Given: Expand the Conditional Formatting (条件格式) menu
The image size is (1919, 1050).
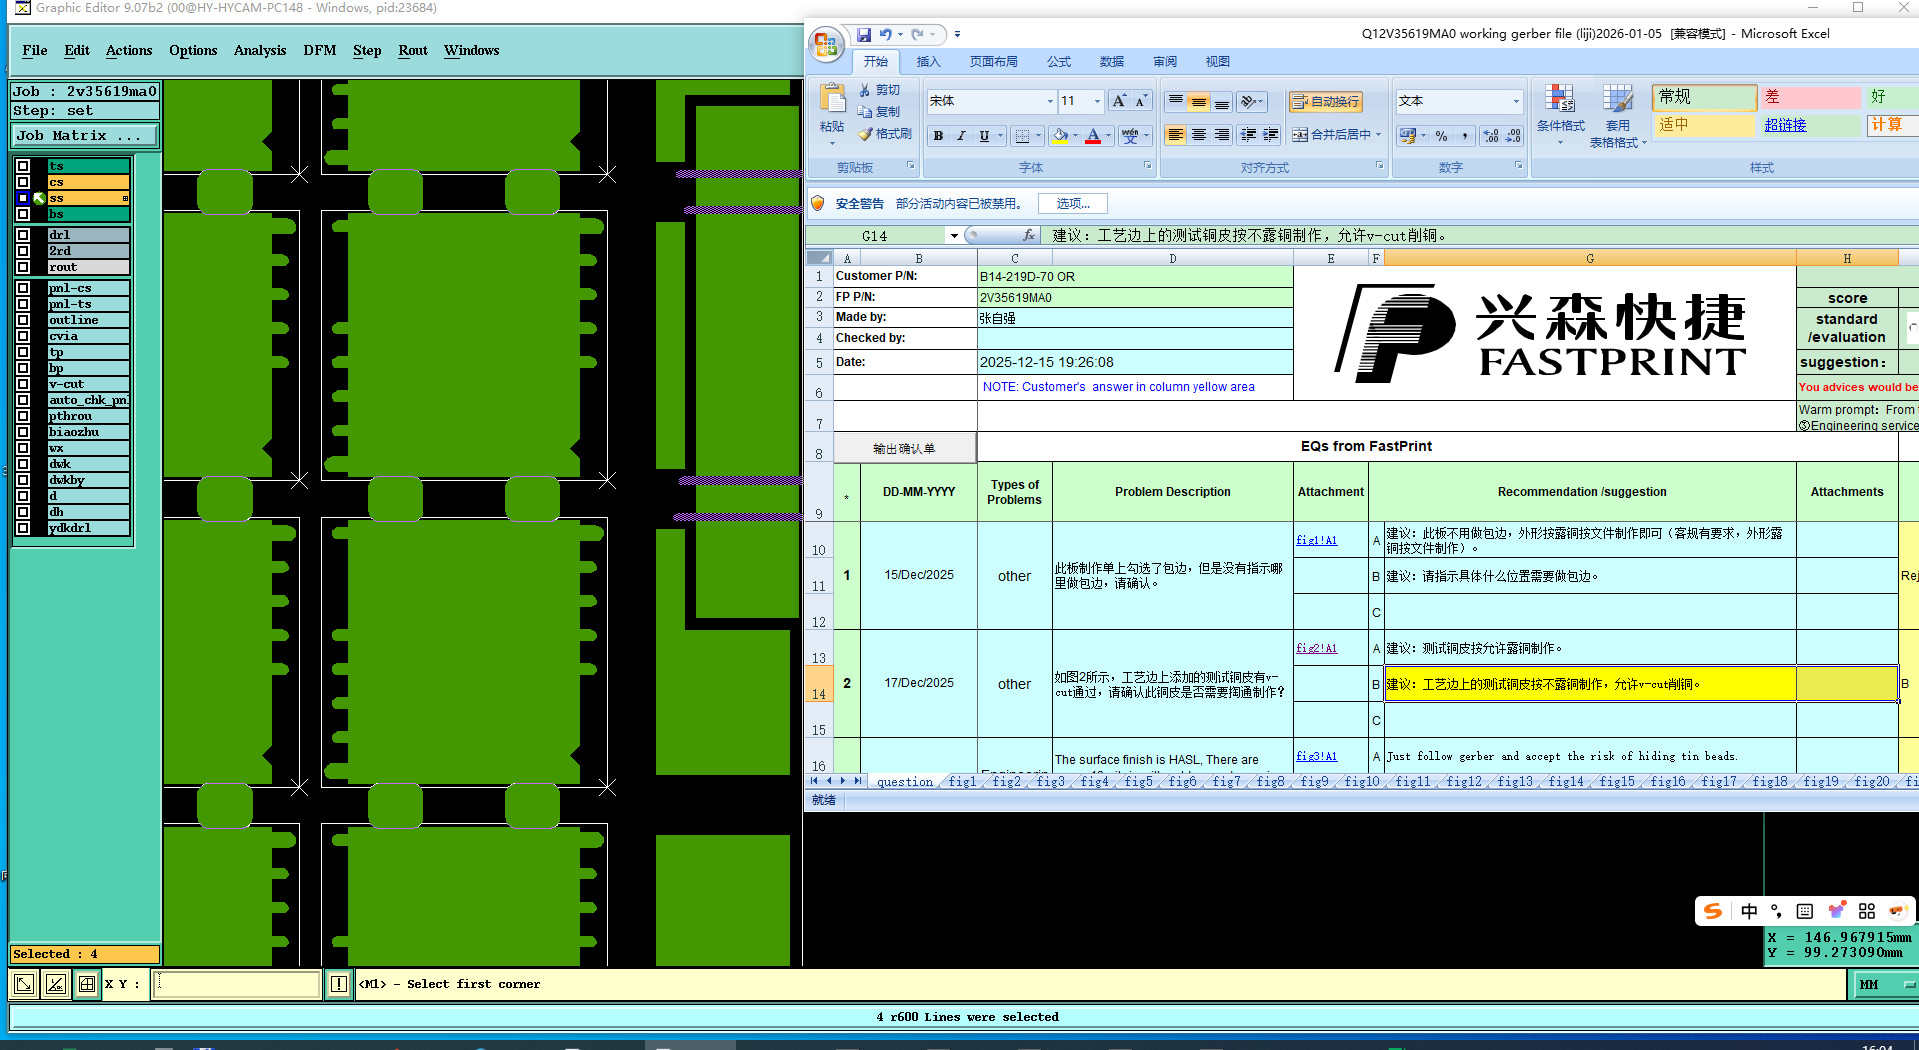Looking at the screenshot, I should point(1560,114).
